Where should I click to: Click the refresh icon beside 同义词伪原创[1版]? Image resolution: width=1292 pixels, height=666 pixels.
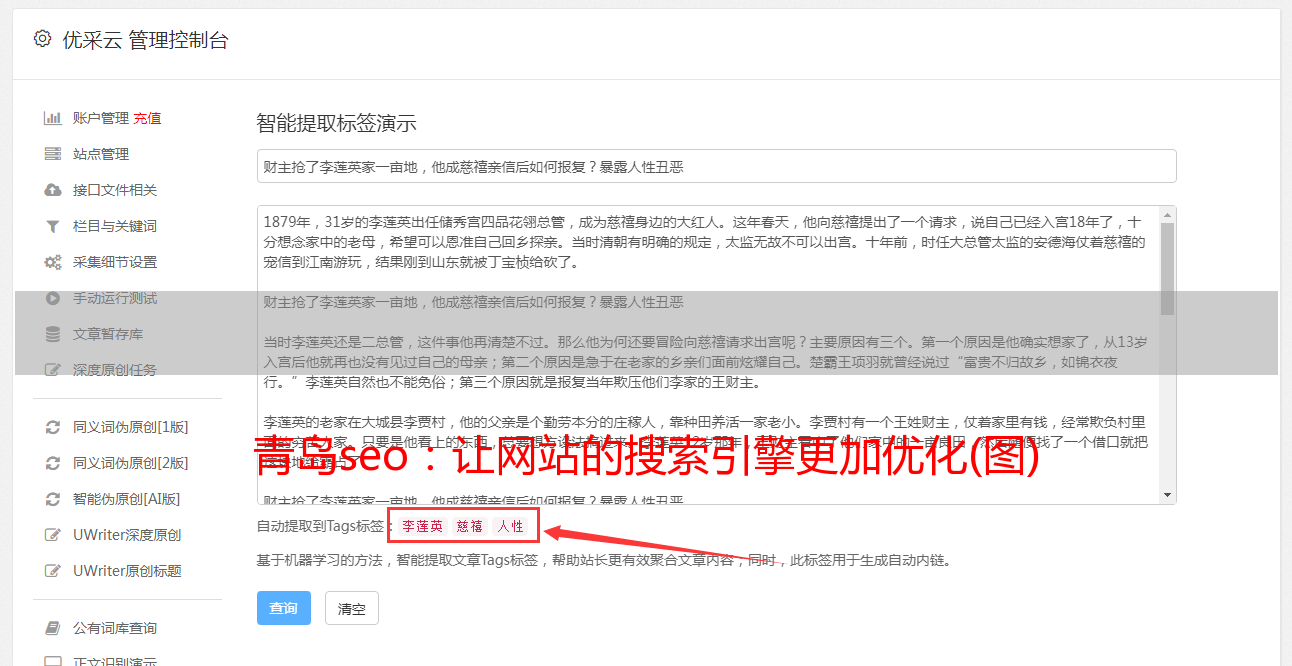tap(53, 427)
